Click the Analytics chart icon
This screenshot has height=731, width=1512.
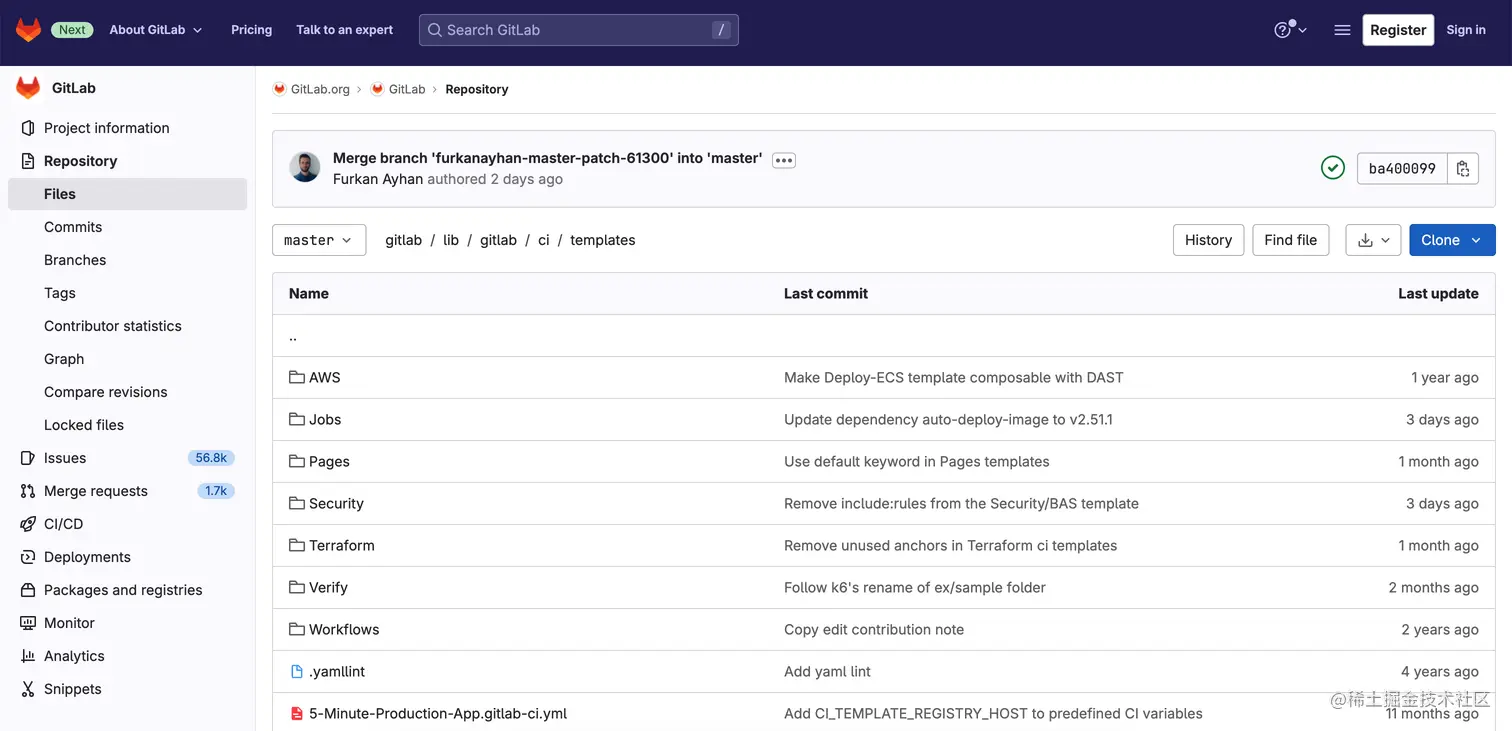[x=28, y=656]
